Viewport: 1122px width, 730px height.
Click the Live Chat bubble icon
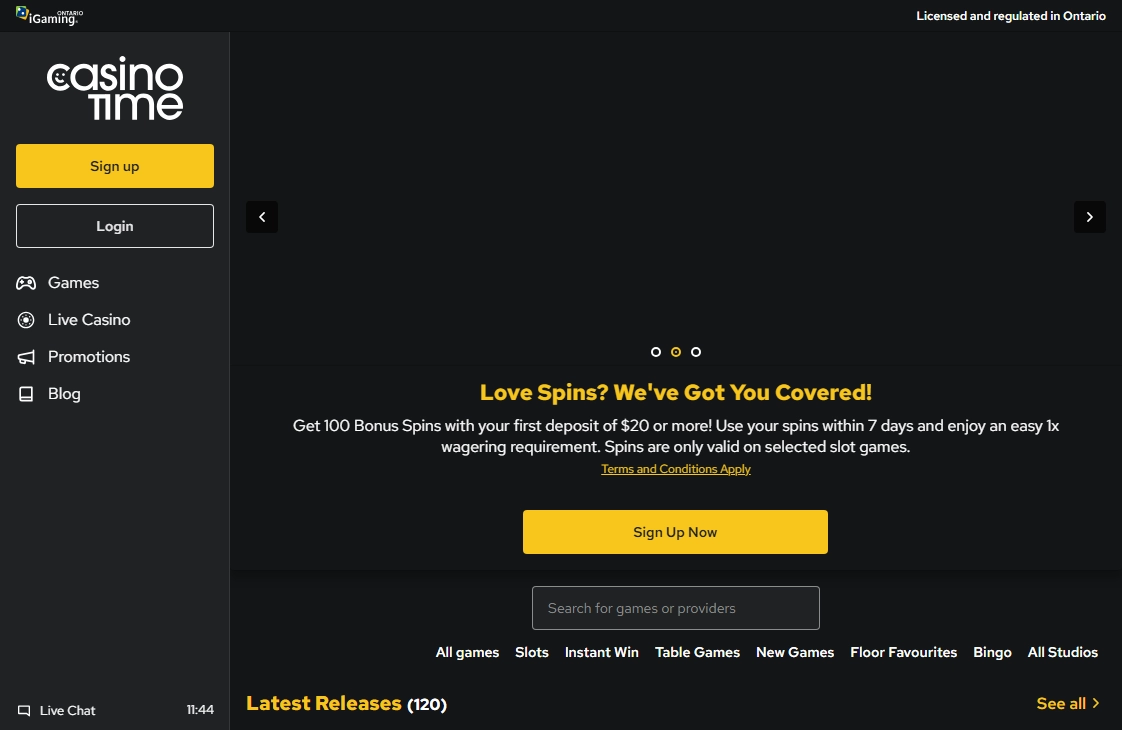pos(24,711)
